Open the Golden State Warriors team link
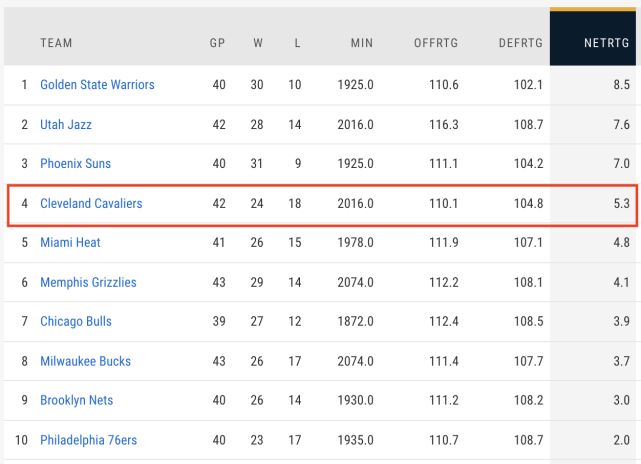641x464 pixels. [97, 85]
